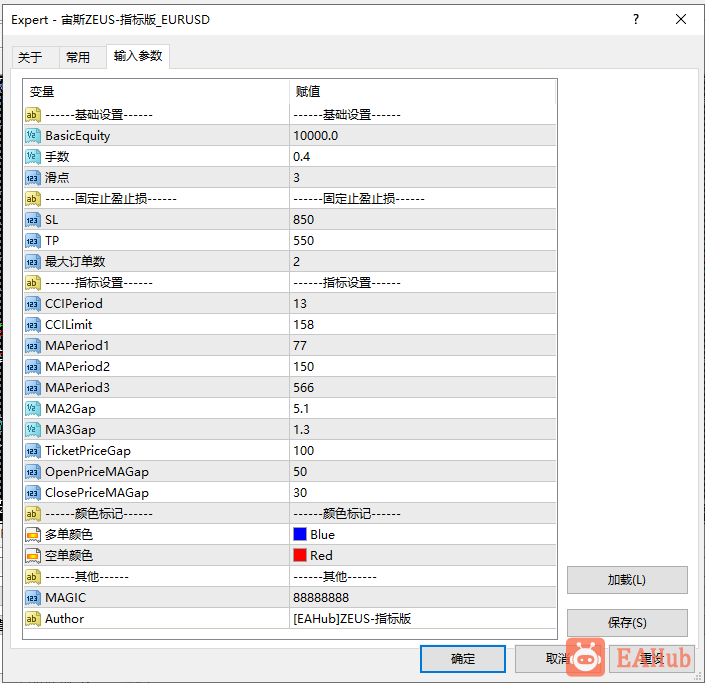Click the TicketPriceGap variable name
This screenshot has height=683, width=705.
(88, 451)
